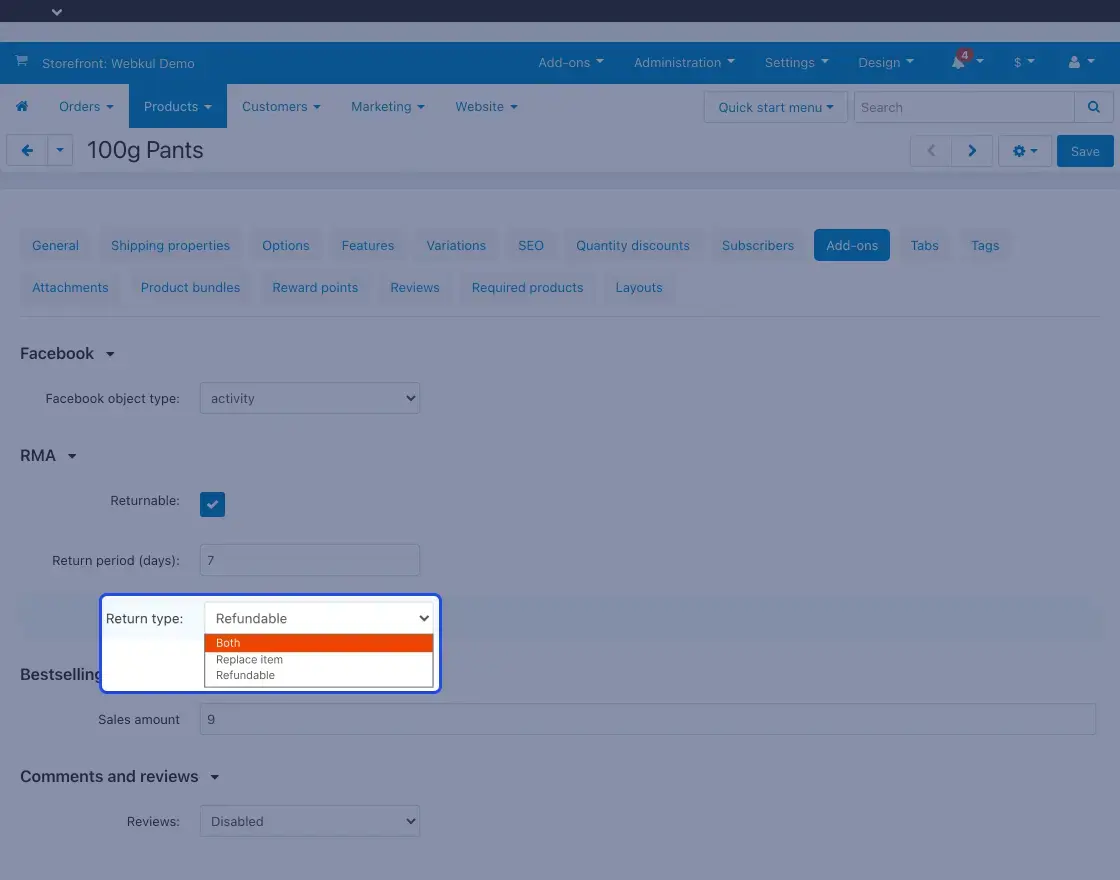Click the Save button
The image size is (1120, 880).
pos(1084,151)
